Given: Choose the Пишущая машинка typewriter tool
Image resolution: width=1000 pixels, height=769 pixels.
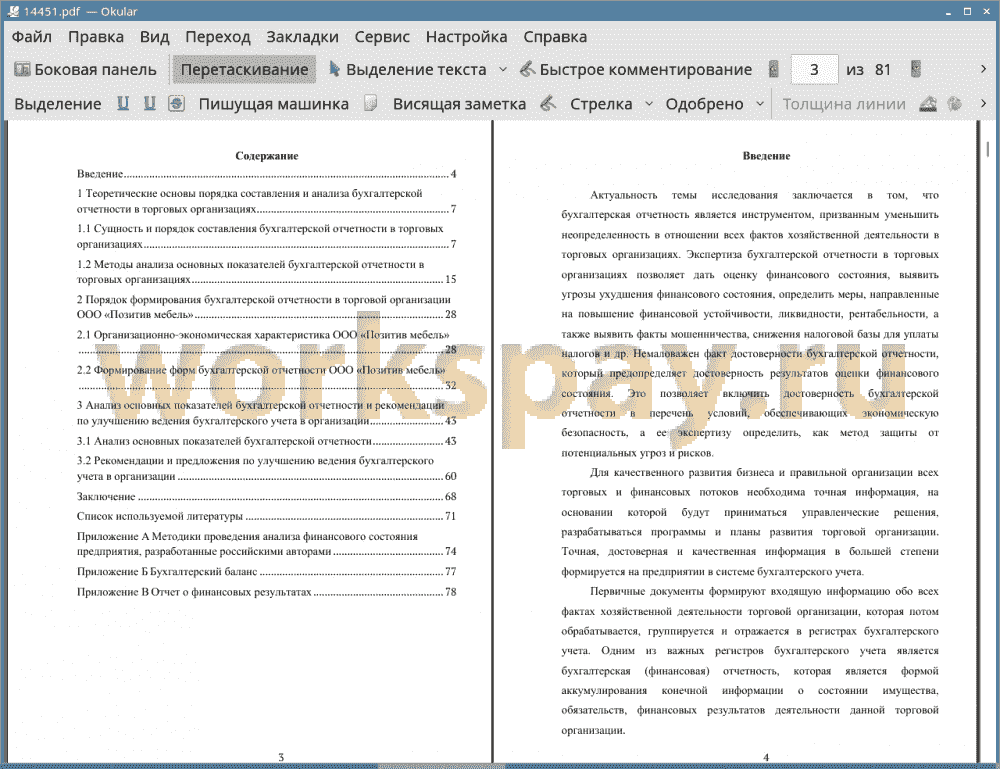Looking at the screenshot, I should tap(274, 104).
